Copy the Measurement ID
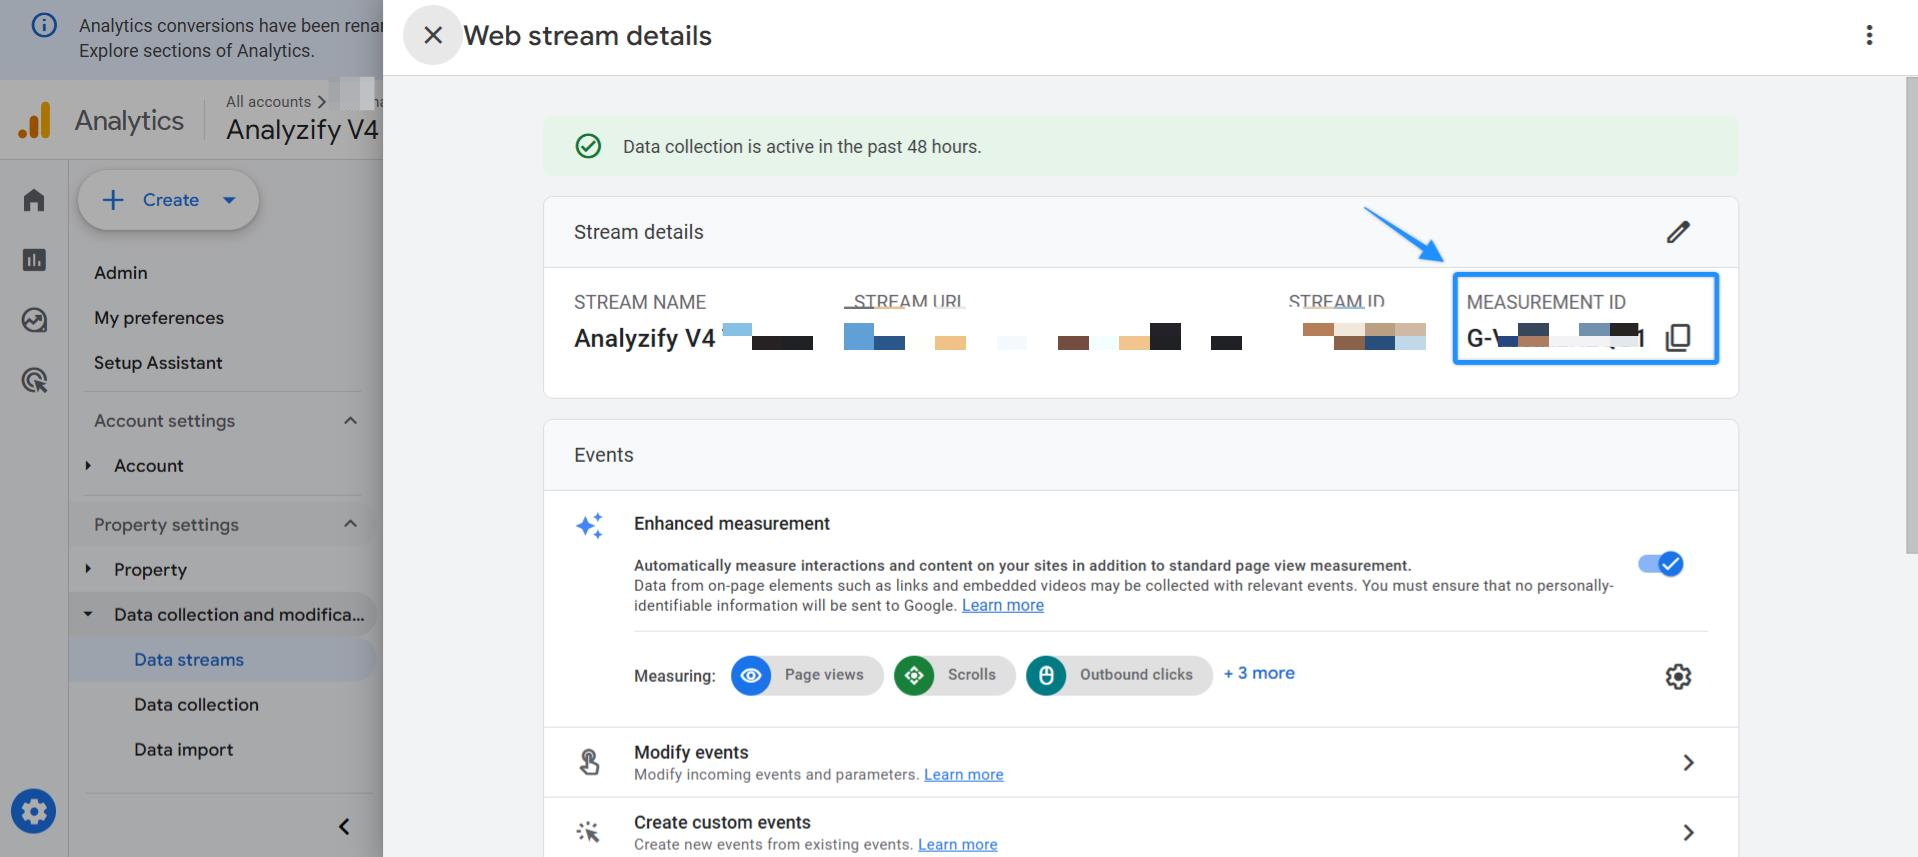Screen dimensions: 1918x857 [1678, 338]
